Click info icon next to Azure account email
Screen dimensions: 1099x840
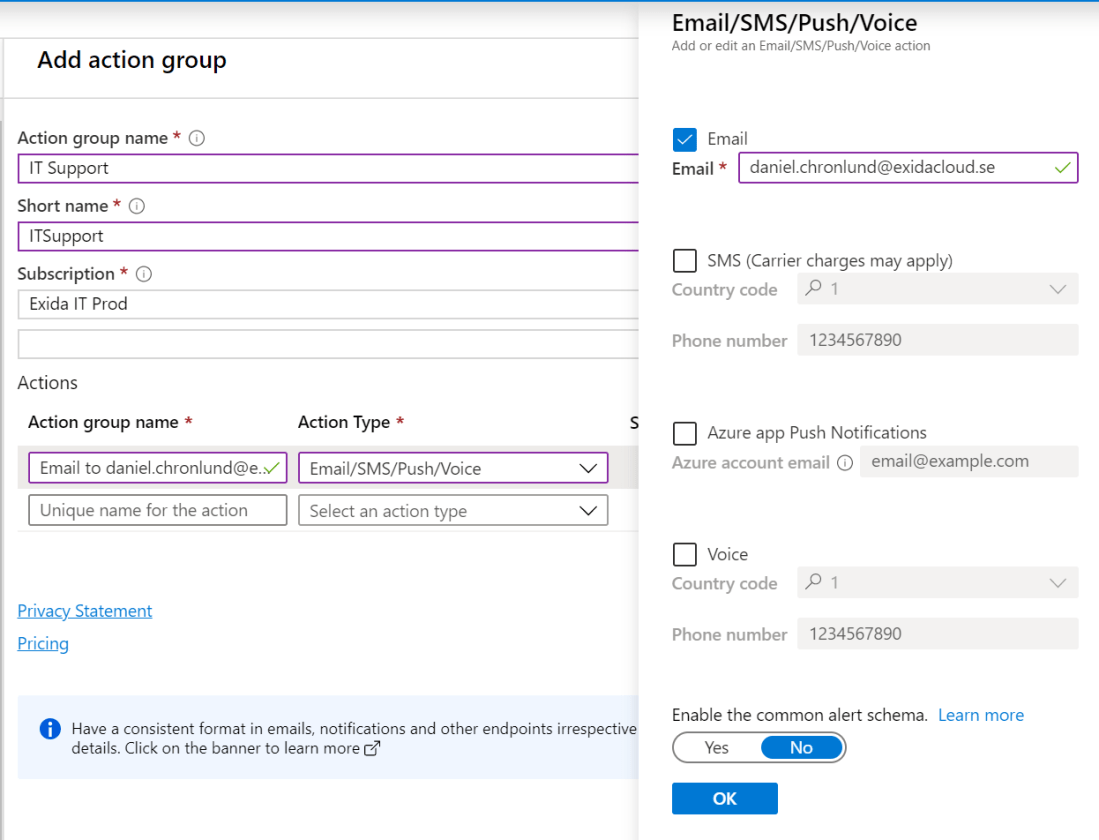point(845,463)
